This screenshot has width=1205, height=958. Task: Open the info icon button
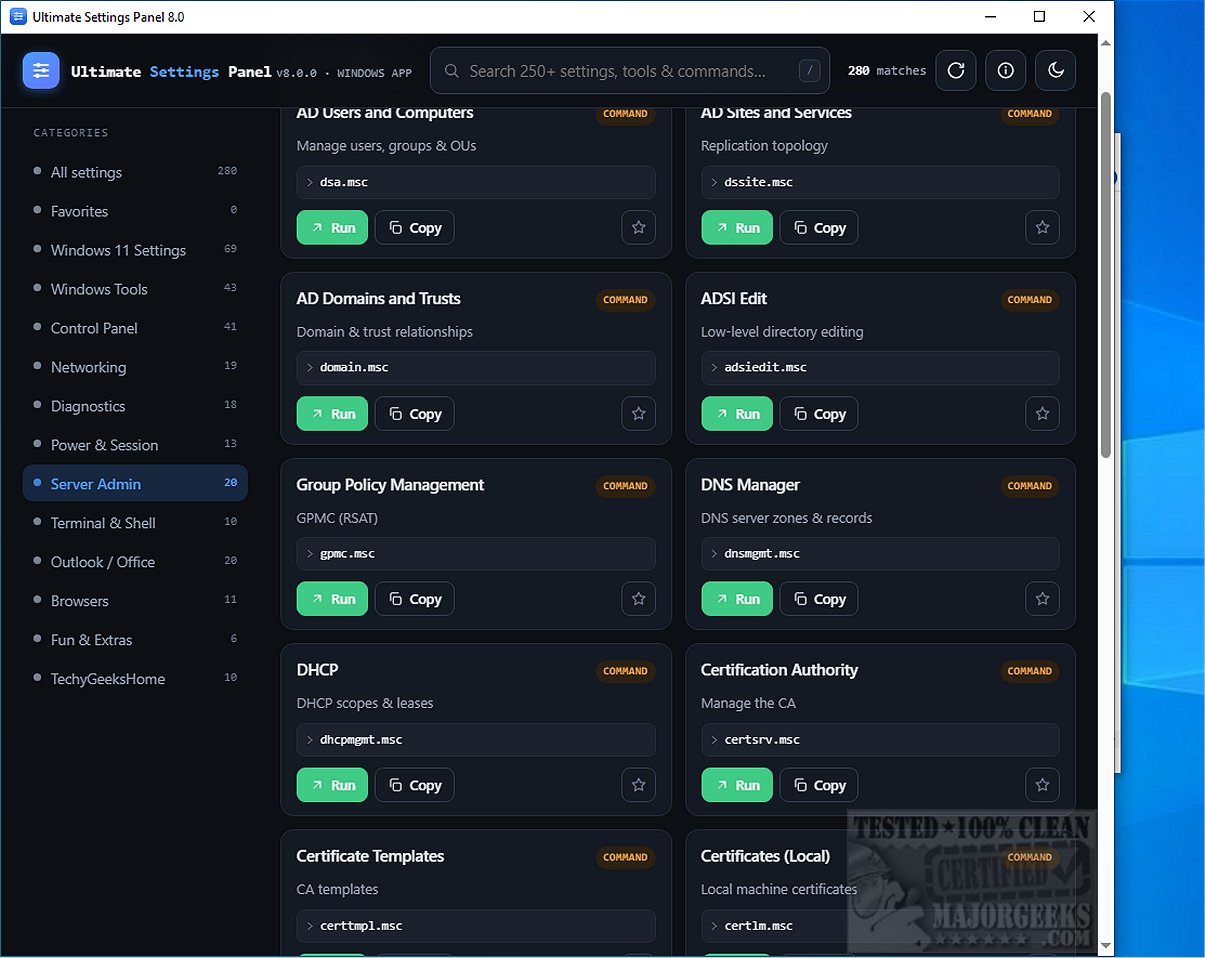point(1005,71)
